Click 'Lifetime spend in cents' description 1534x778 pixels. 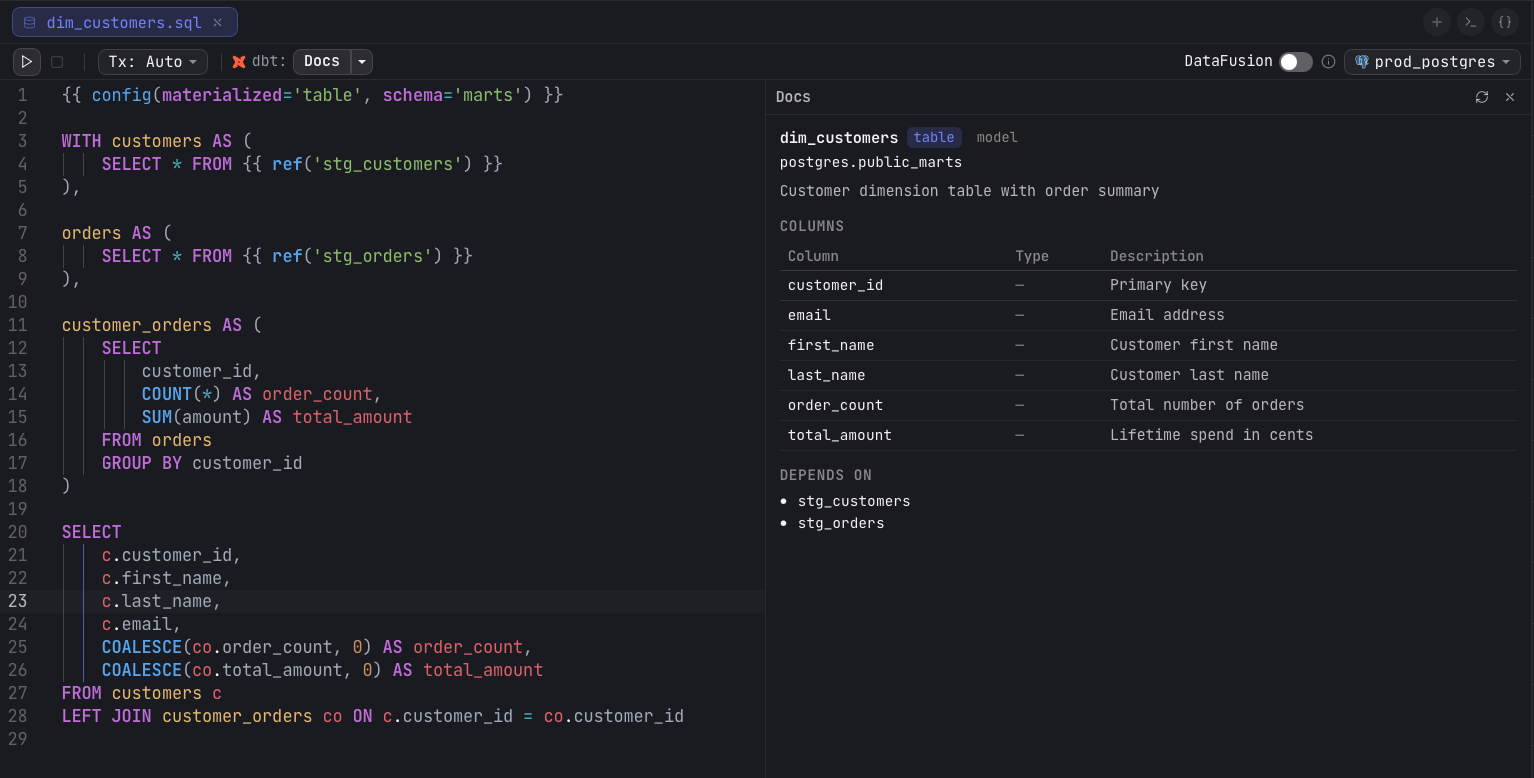click(x=1211, y=435)
